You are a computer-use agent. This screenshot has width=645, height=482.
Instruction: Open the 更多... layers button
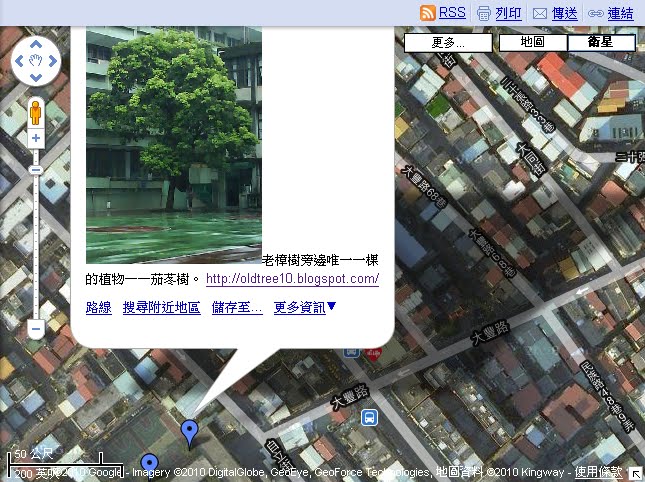click(x=448, y=43)
